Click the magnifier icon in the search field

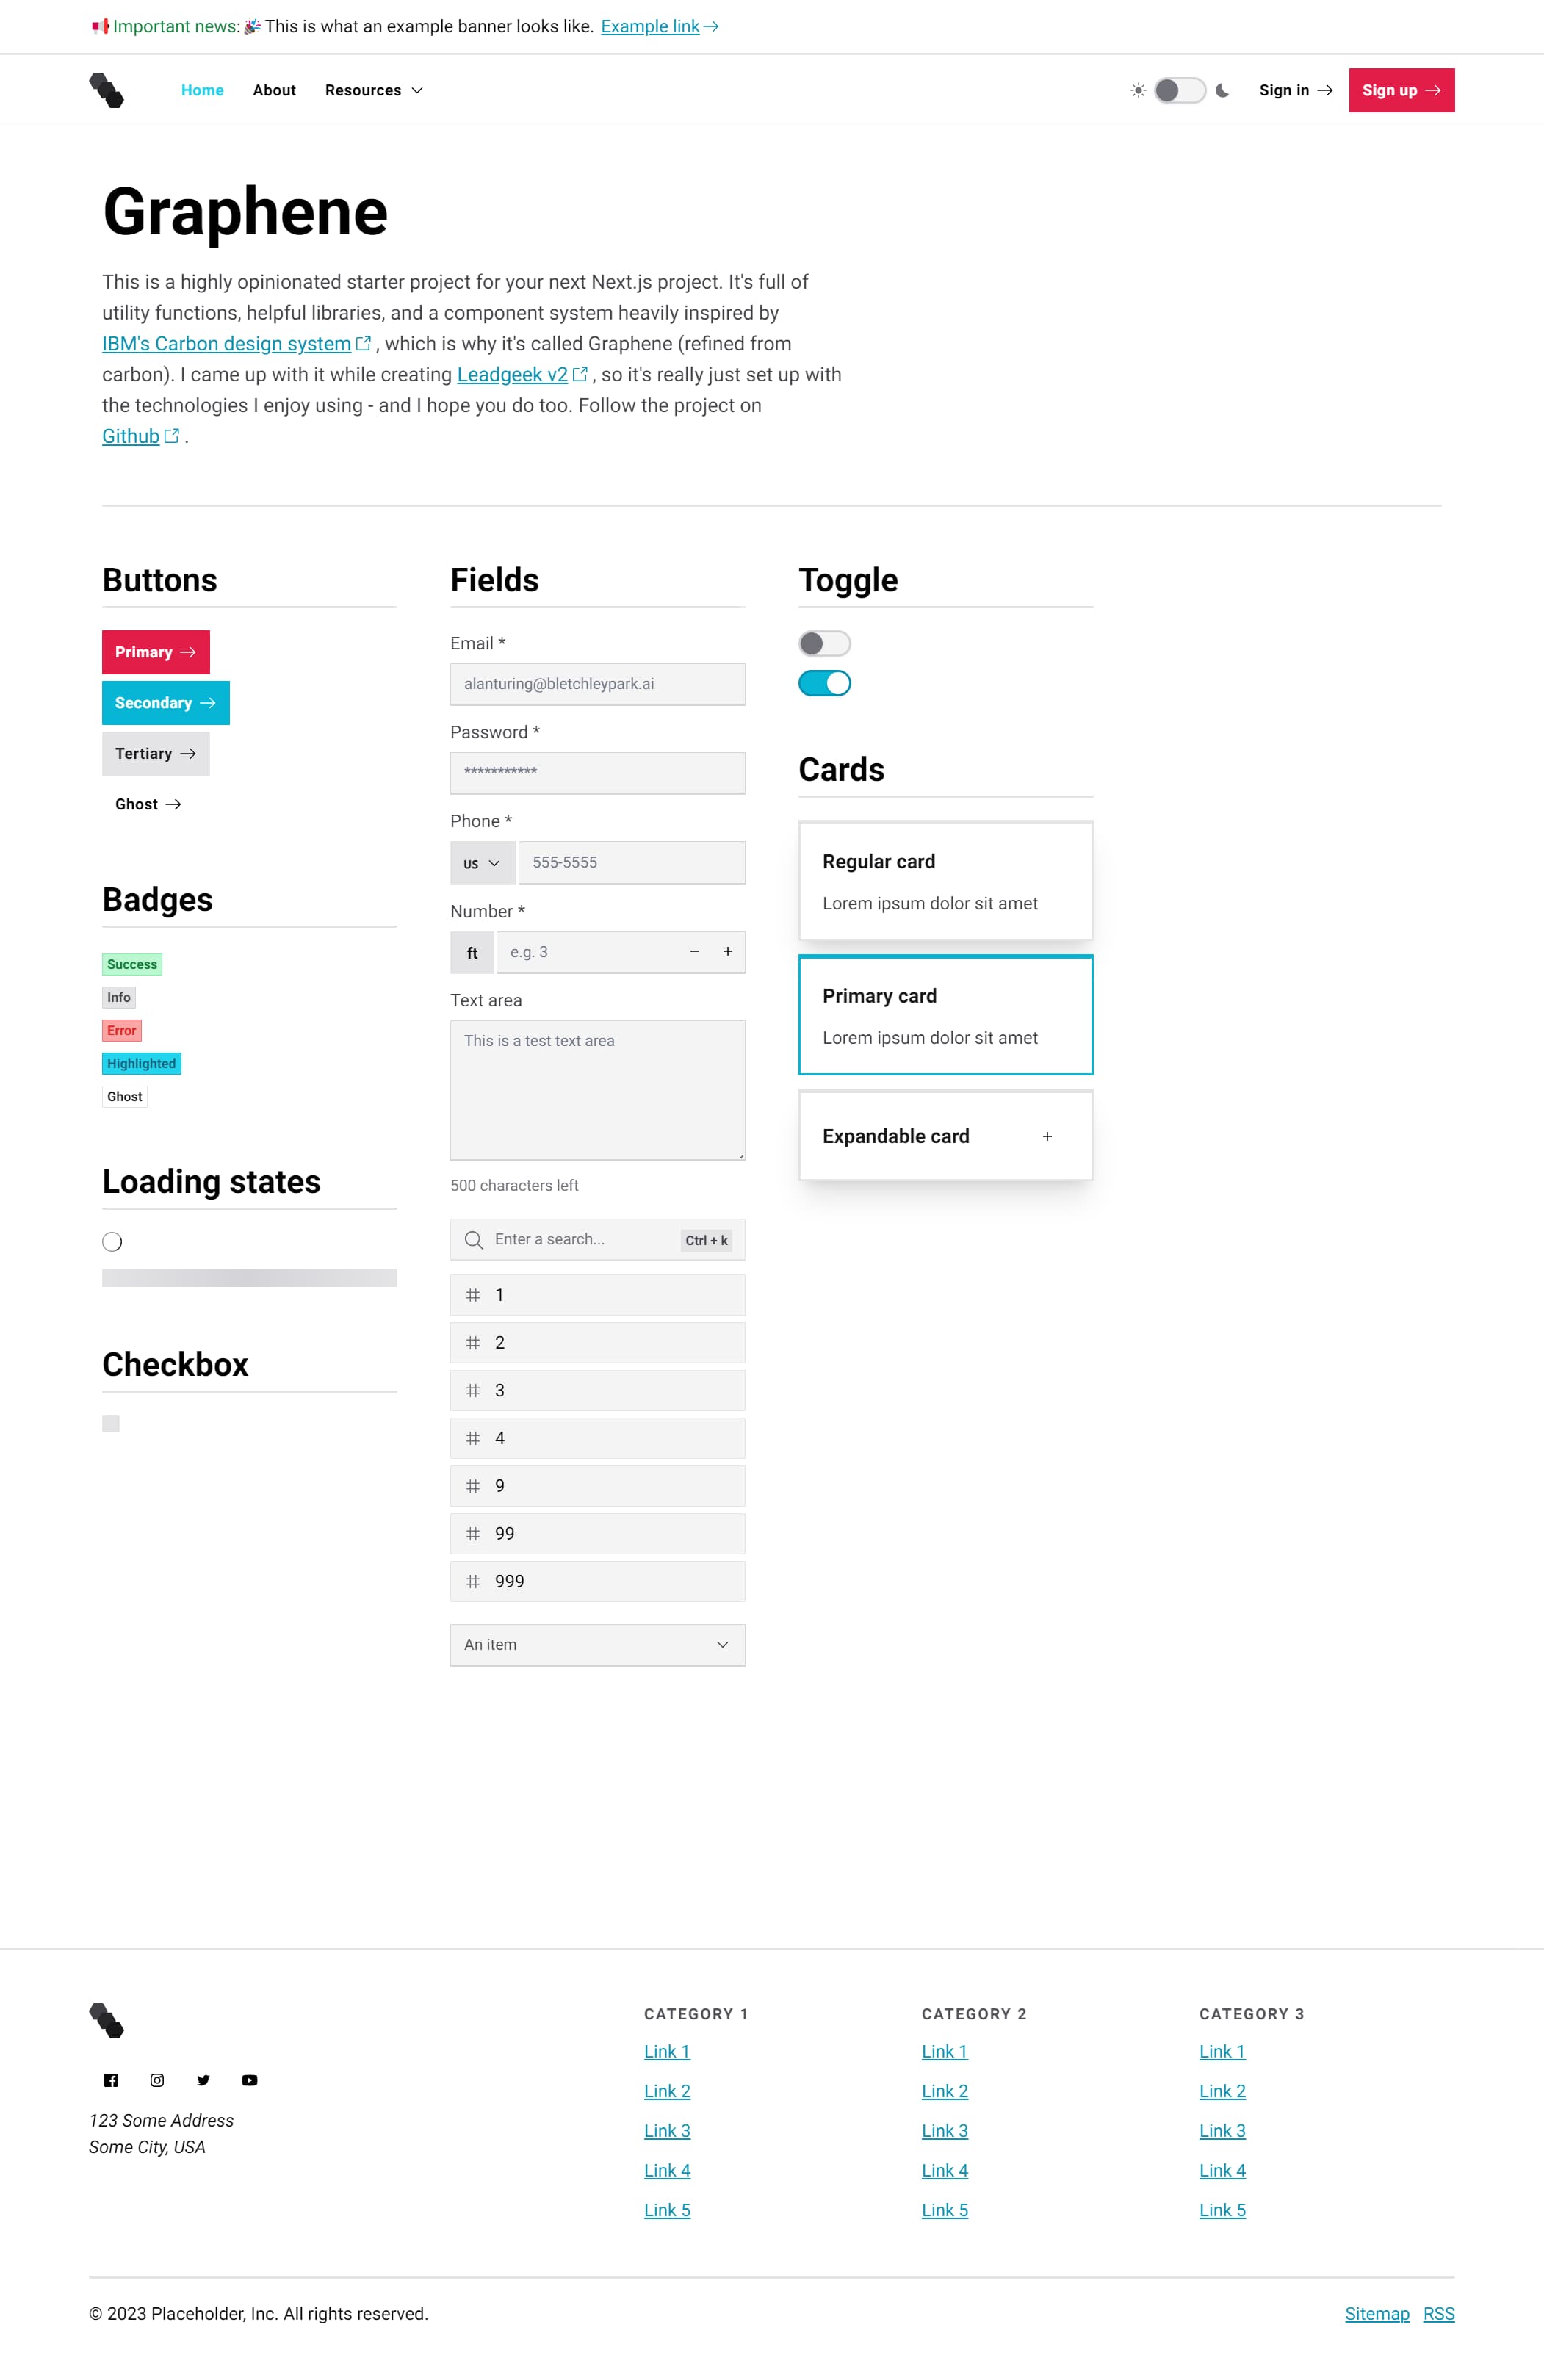pyautogui.click(x=474, y=1240)
